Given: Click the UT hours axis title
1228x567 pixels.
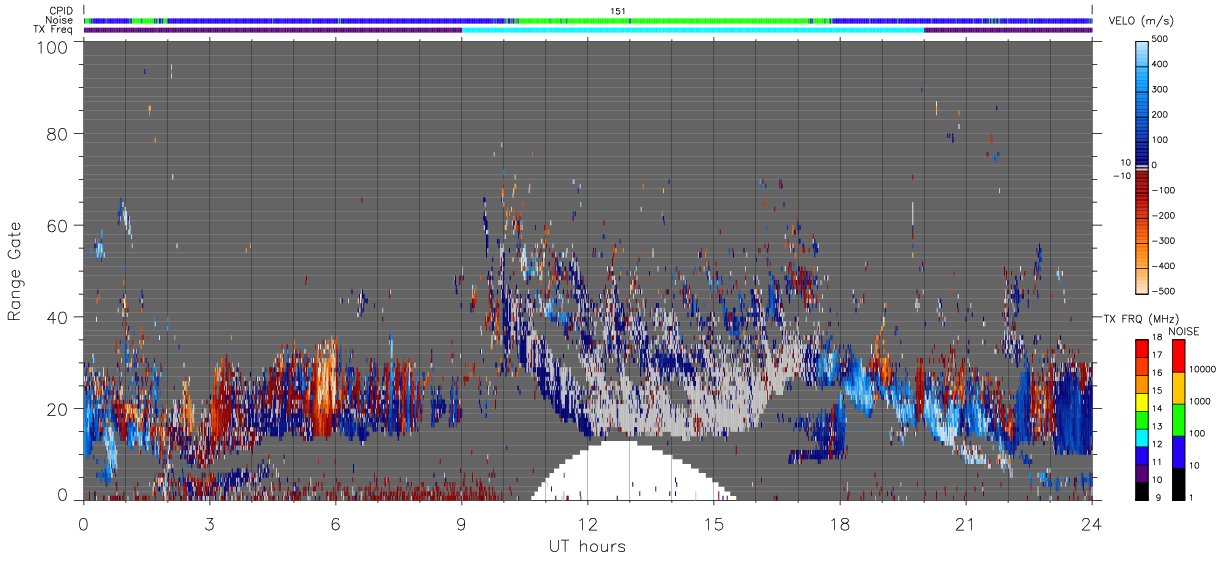Looking at the screenshot, I should [587, 546].
